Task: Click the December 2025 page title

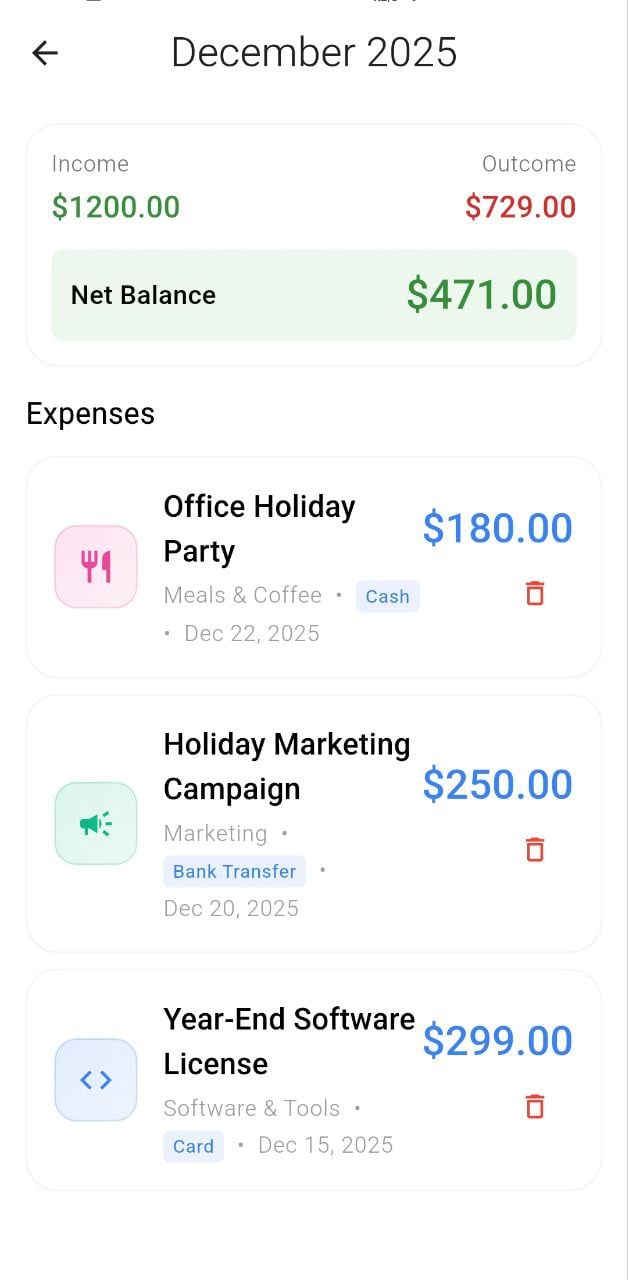Action: pos(314,52)
